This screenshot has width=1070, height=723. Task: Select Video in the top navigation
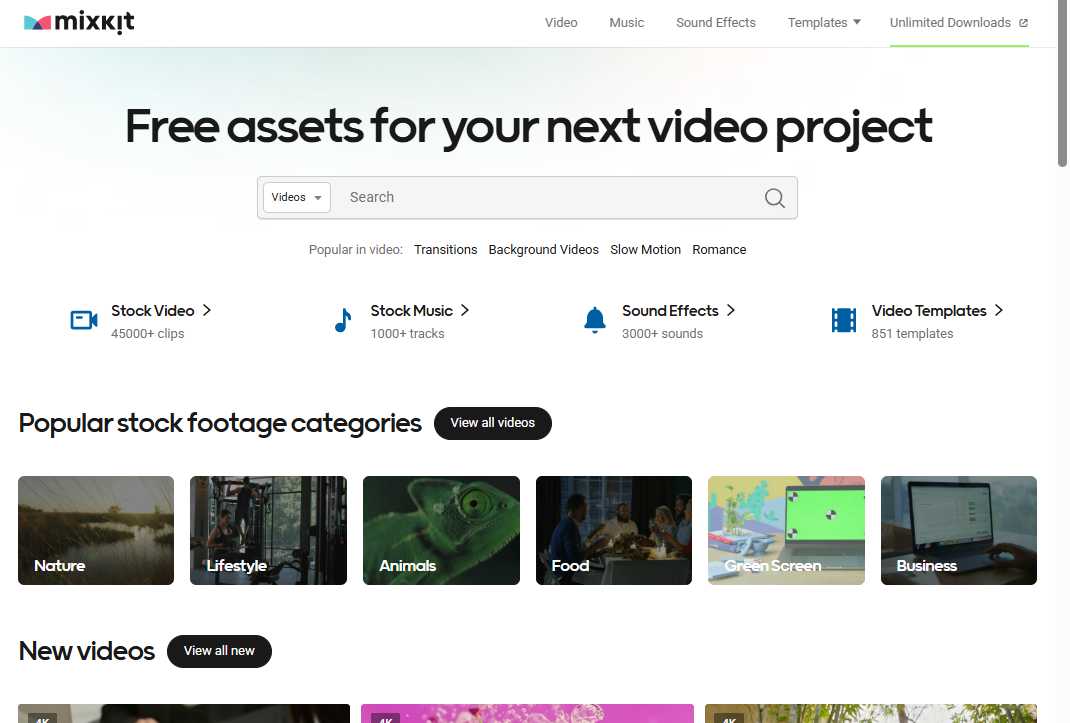[x=561, y=22]
